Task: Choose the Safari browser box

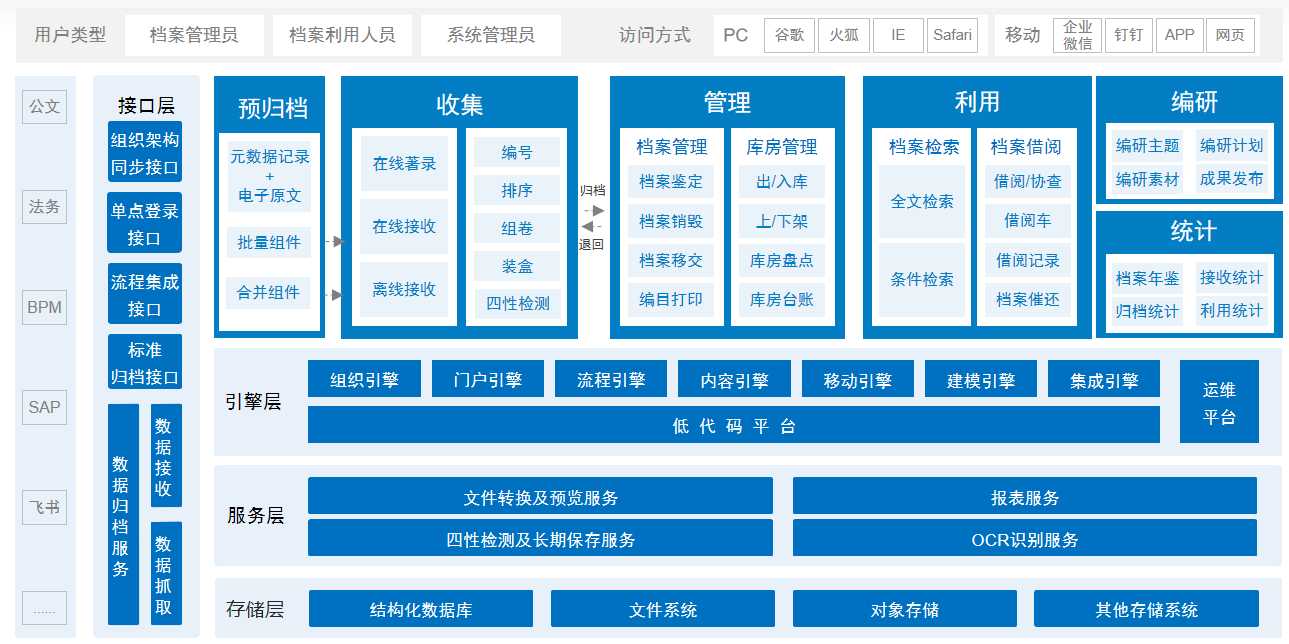Action: (952, 35)
